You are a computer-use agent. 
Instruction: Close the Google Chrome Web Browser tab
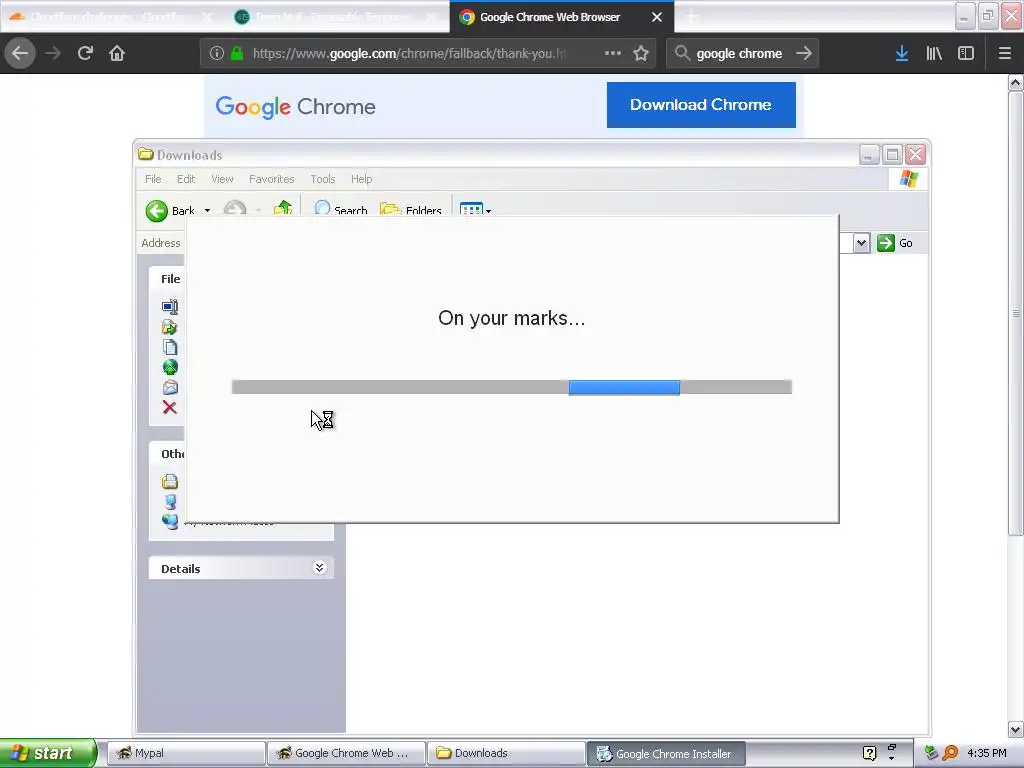(657, 17)
